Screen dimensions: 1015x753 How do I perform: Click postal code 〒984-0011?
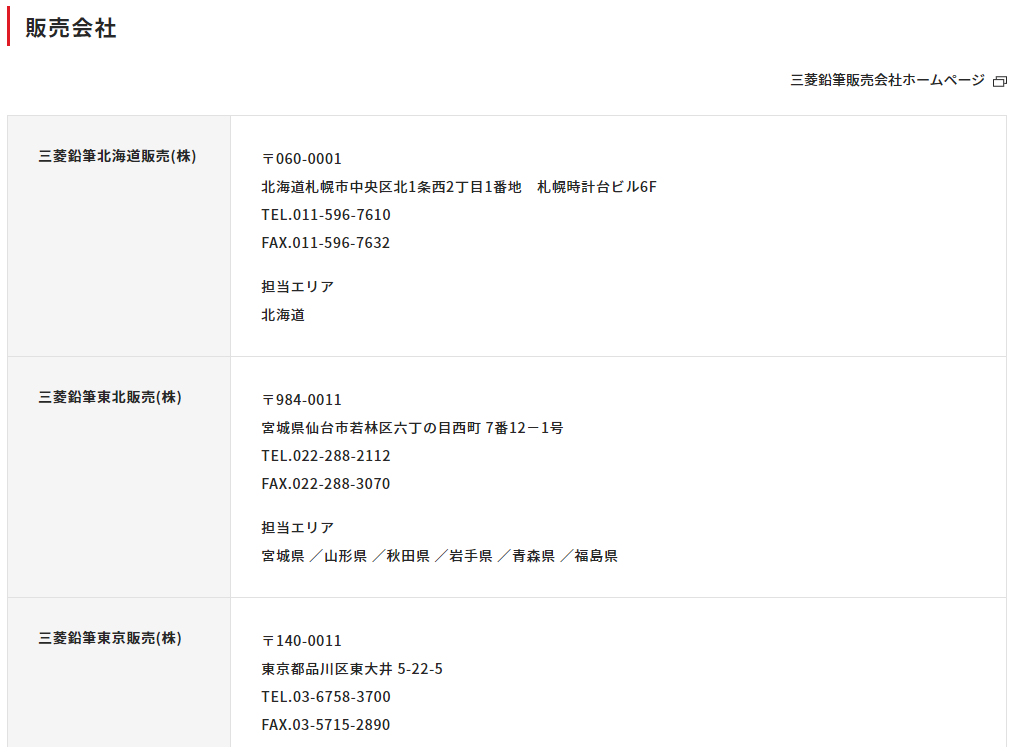301,400
